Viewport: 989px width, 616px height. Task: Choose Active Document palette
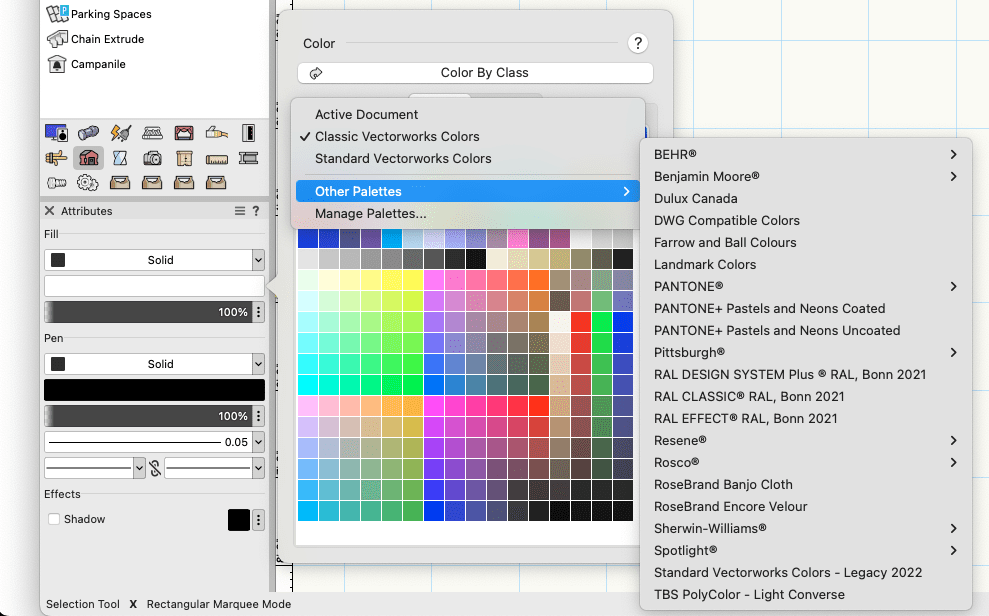(467, 115)
